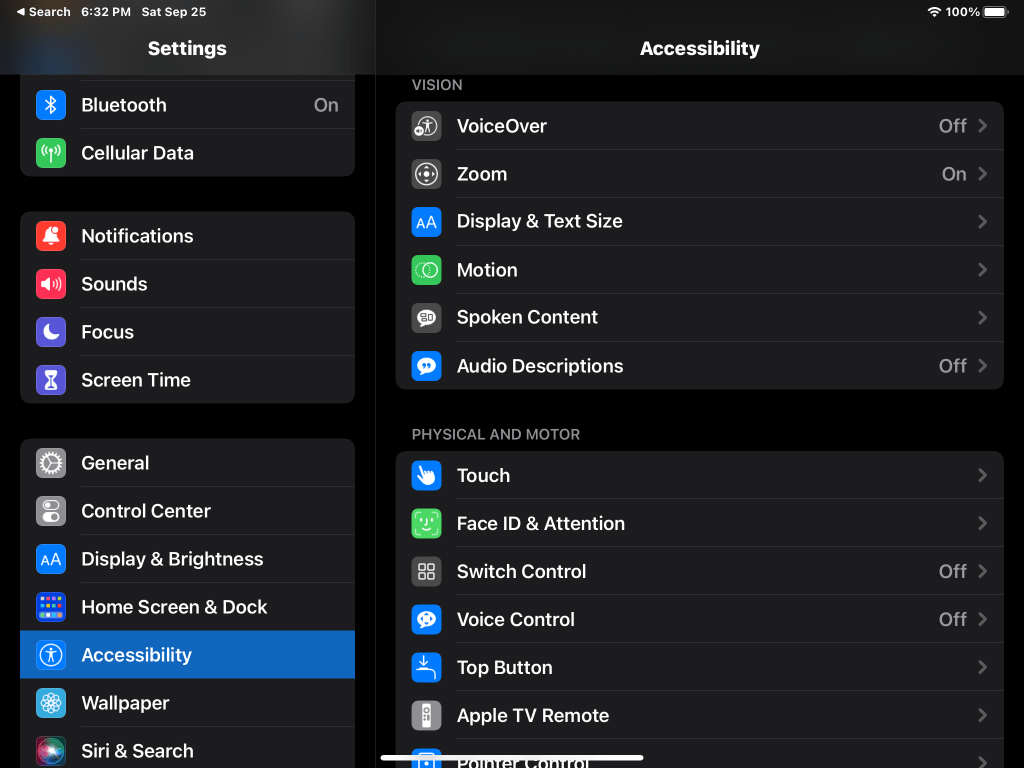Select the Touch settings icon
Viewport: 1024px width, 768px height.
tap(427, 475)
